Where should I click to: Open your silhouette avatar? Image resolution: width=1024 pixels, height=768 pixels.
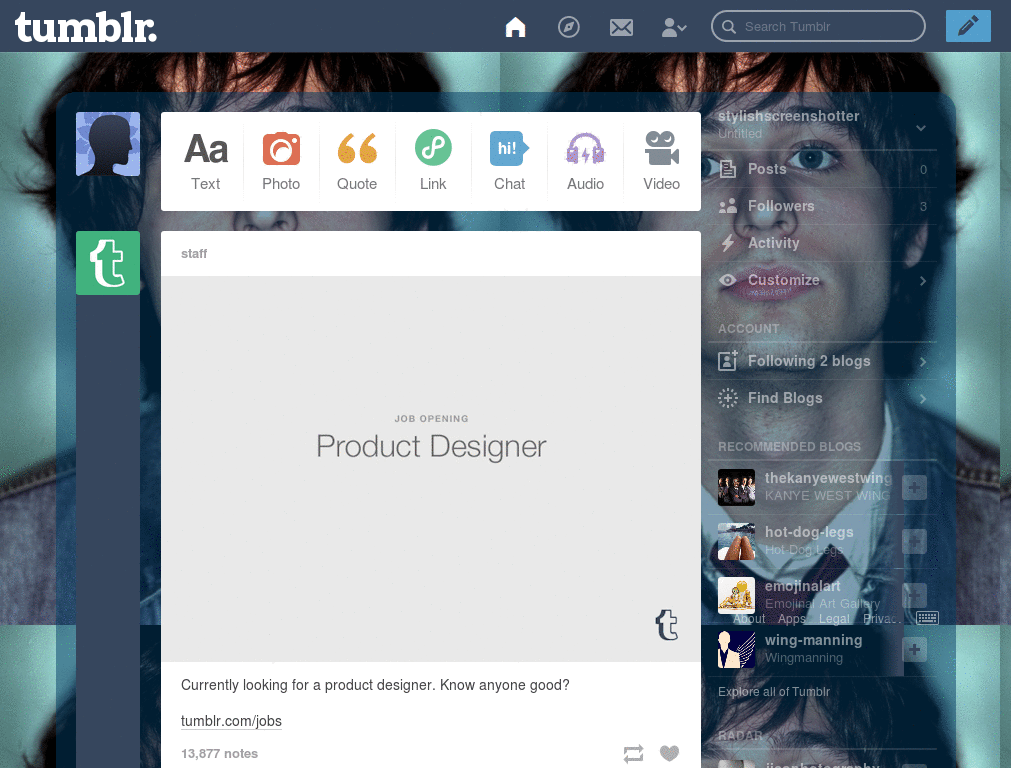tap(108, 144)
